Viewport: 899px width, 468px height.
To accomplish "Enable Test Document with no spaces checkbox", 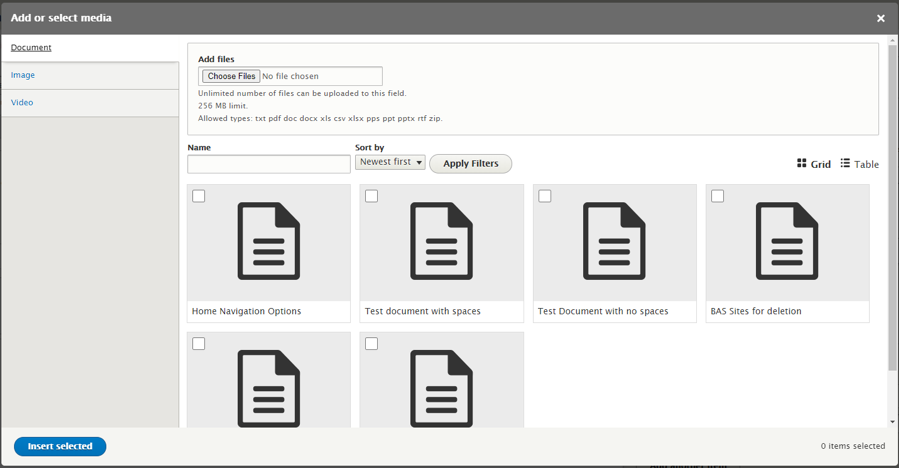I will click(545, 196).
